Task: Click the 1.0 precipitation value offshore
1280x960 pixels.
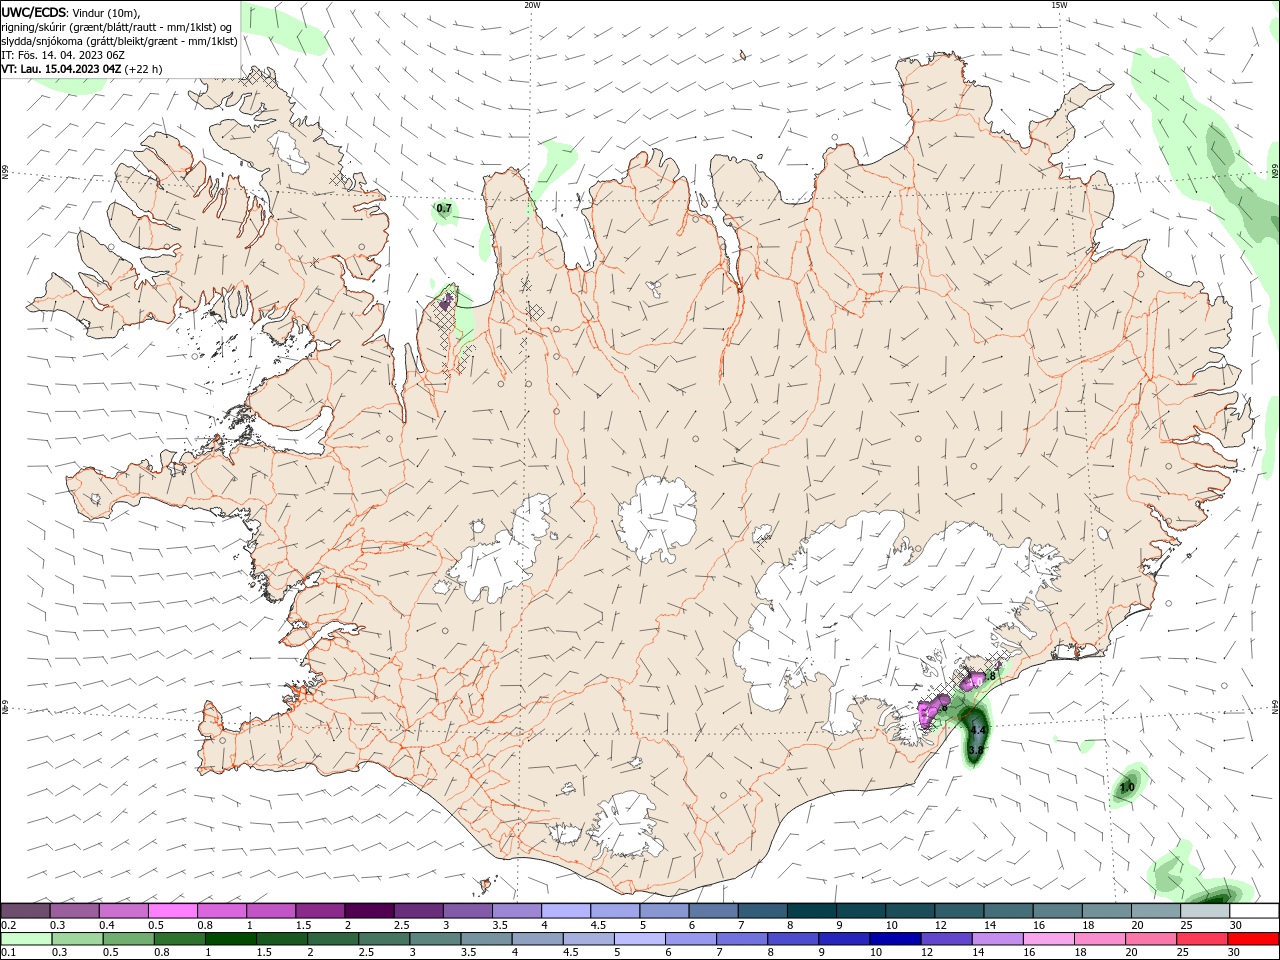Action: pos(1127,788)
